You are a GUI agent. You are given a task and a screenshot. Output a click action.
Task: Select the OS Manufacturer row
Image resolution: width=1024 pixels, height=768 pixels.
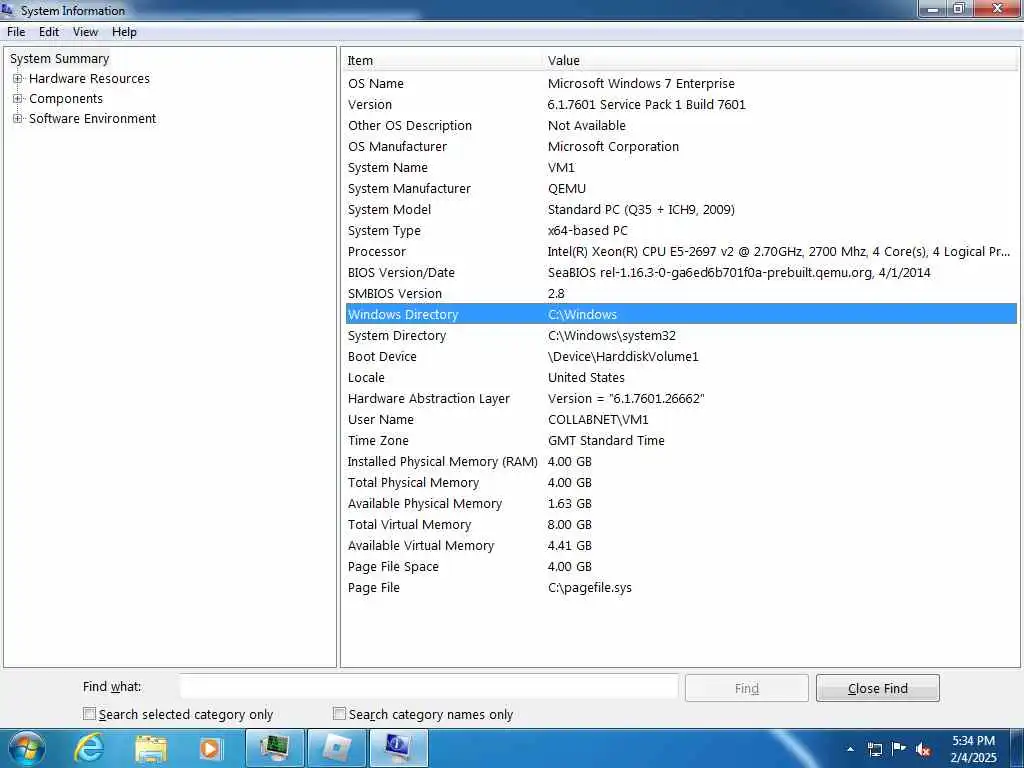coord(681,146)
